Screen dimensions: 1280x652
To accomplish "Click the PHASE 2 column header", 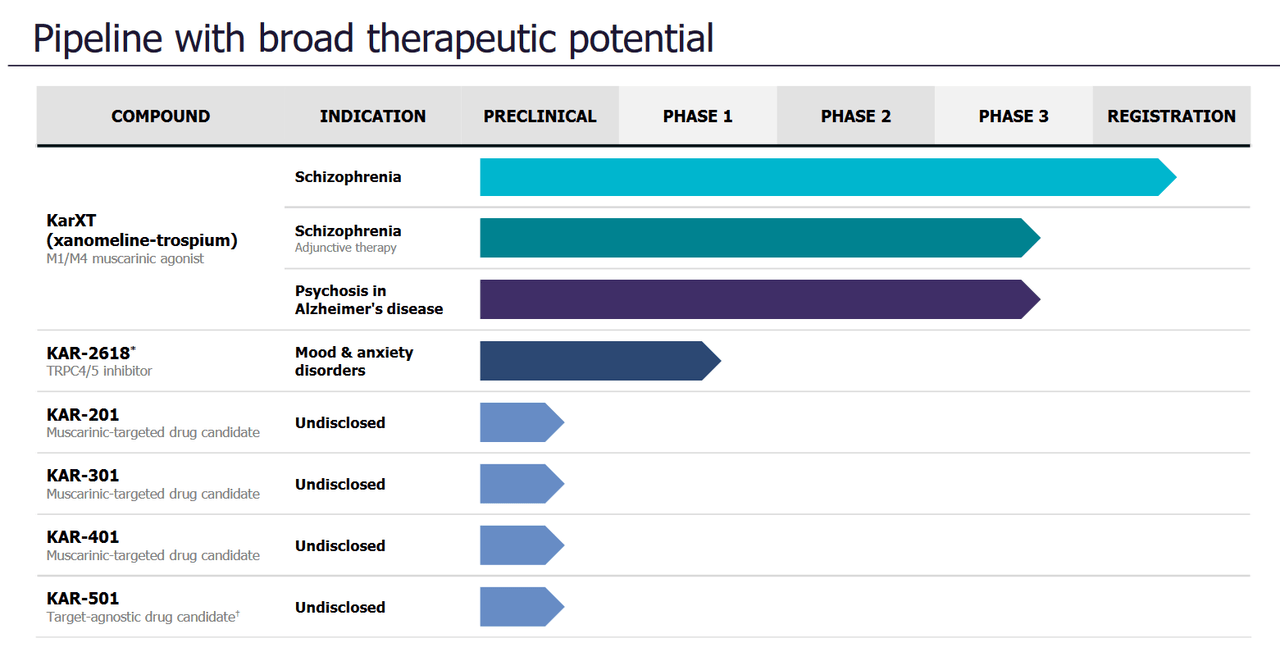I will pyautogui.click(x=855, y=116).
